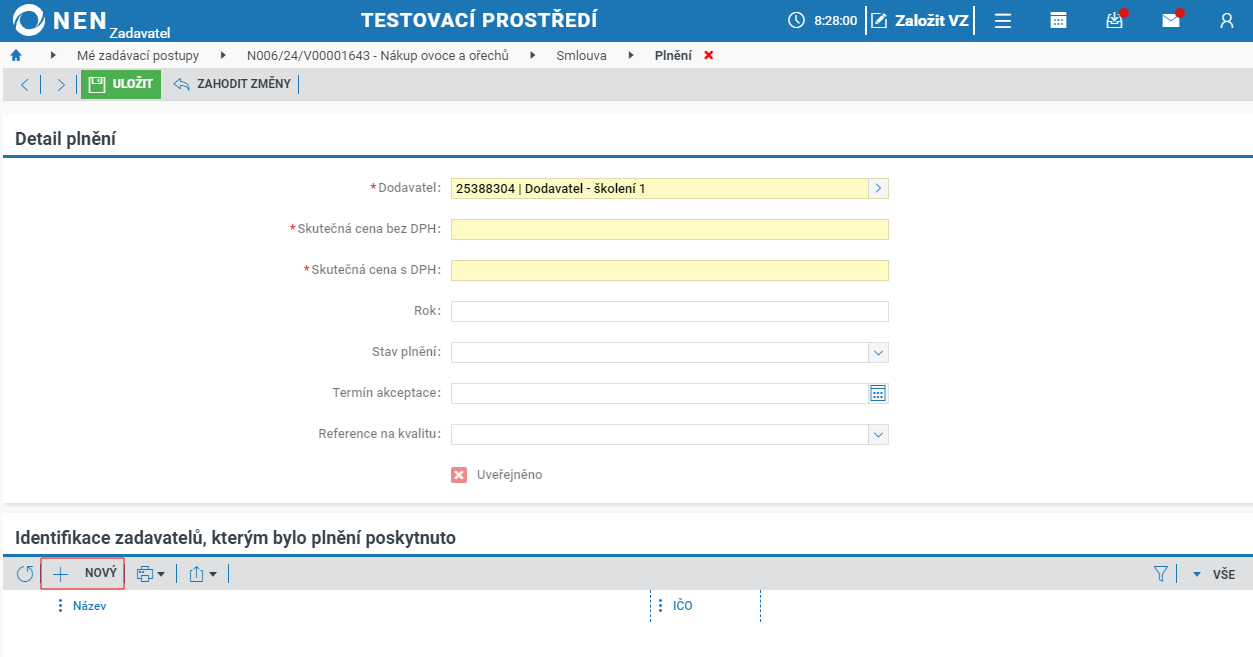Go to the home page icon
Viewport: 1253px width, 657px height.
(16, 55)
